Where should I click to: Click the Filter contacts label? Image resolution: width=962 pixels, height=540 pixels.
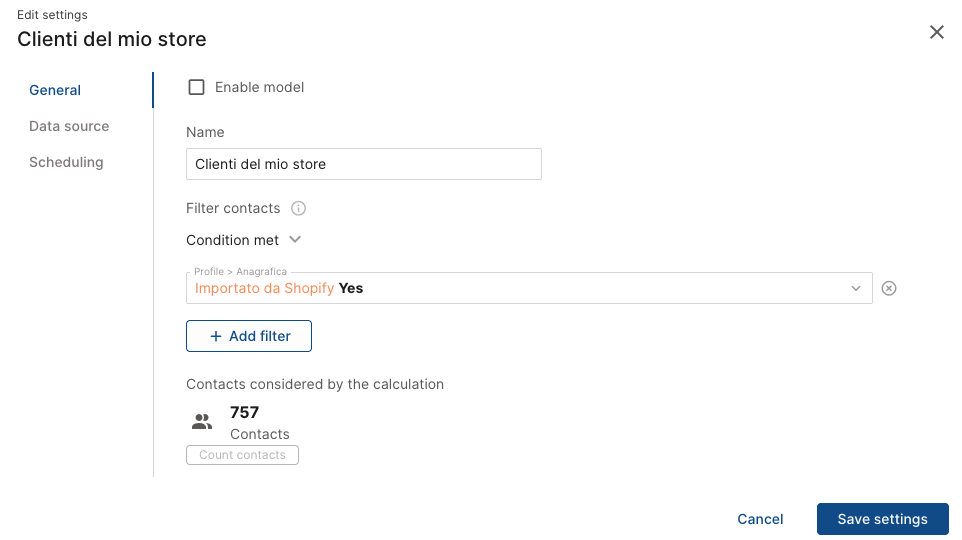233,209
